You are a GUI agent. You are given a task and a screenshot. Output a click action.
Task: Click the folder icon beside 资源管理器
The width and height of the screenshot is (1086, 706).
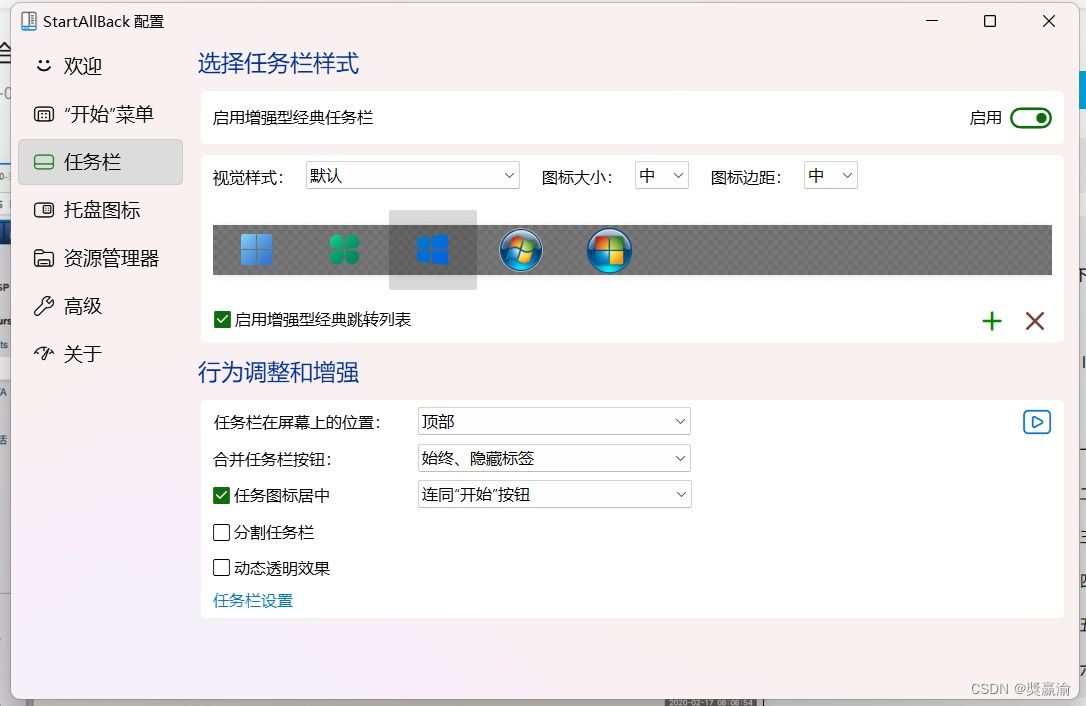tap(44, 258)
